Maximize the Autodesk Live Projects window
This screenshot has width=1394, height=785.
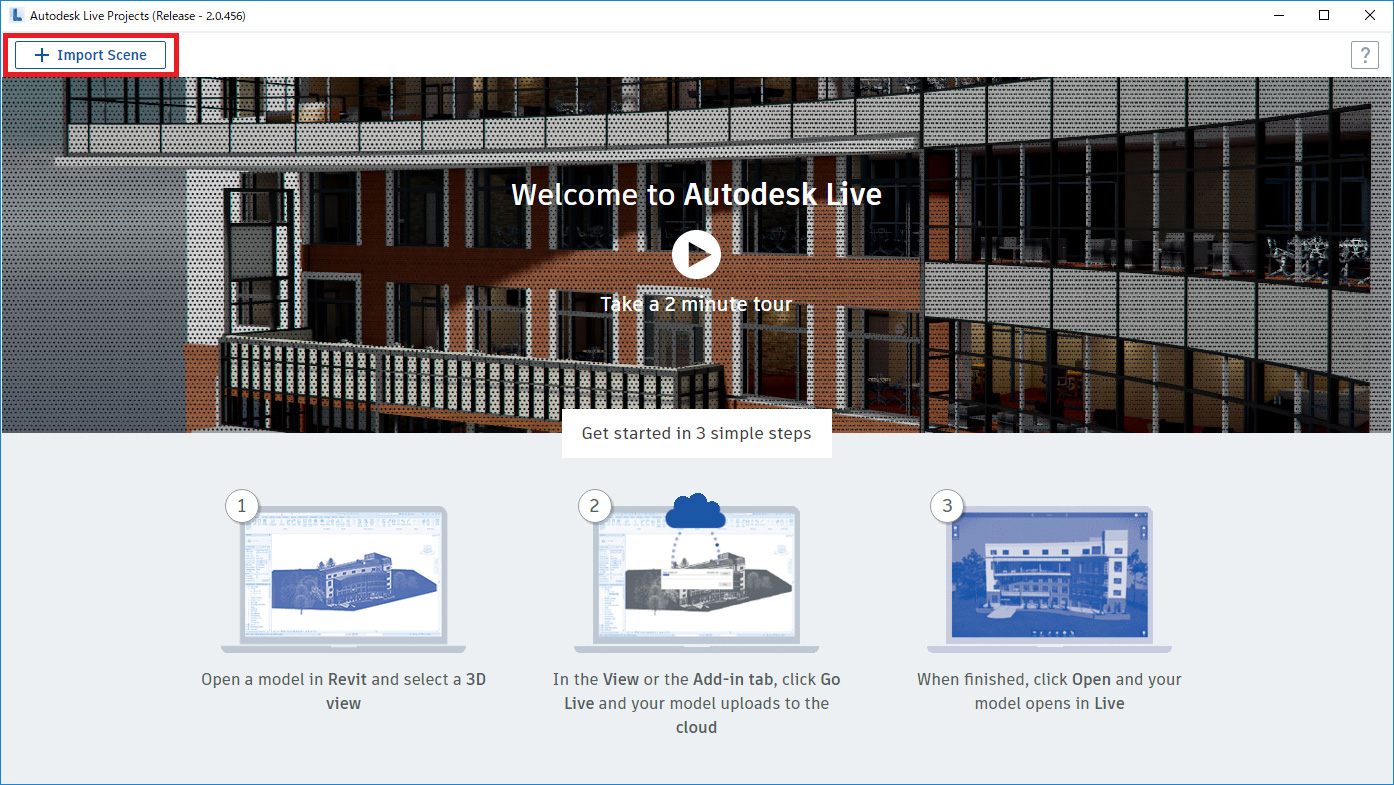pos(1324,16)
